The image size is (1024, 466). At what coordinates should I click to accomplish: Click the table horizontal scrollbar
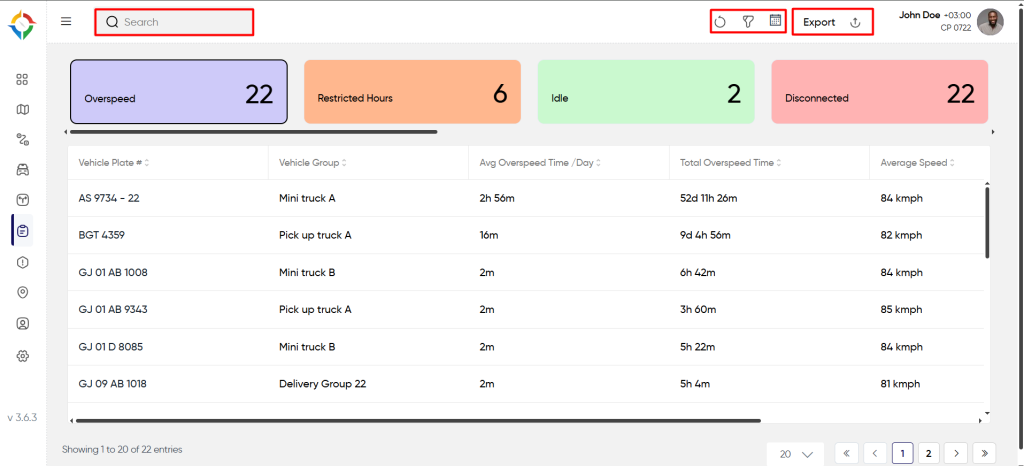(x=418, y=421)
